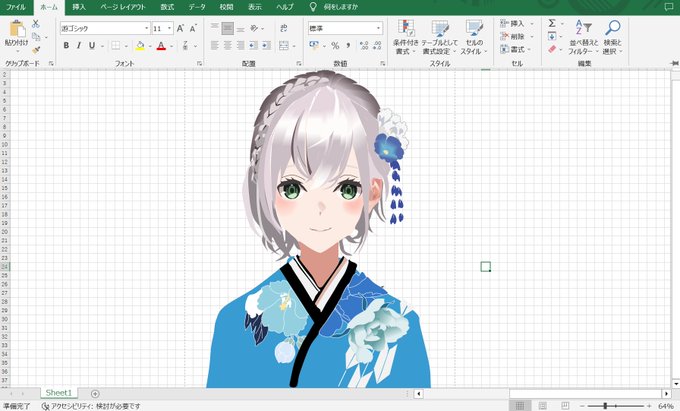Image resolution: width=680 pixels, height=411 pixels.
Task: Switch to the Data tab
Action: point(197,7)
